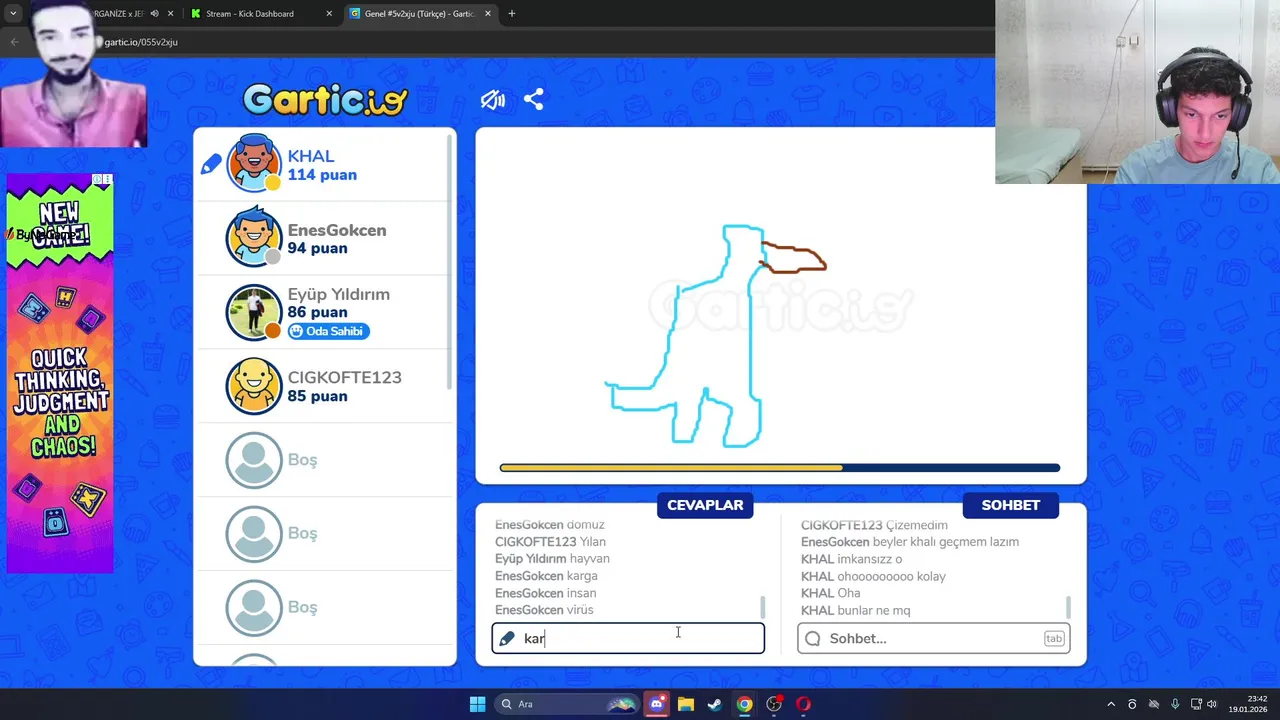Click the round timer progress bar
Screen dimensions: 1280x720
(780, 468)
